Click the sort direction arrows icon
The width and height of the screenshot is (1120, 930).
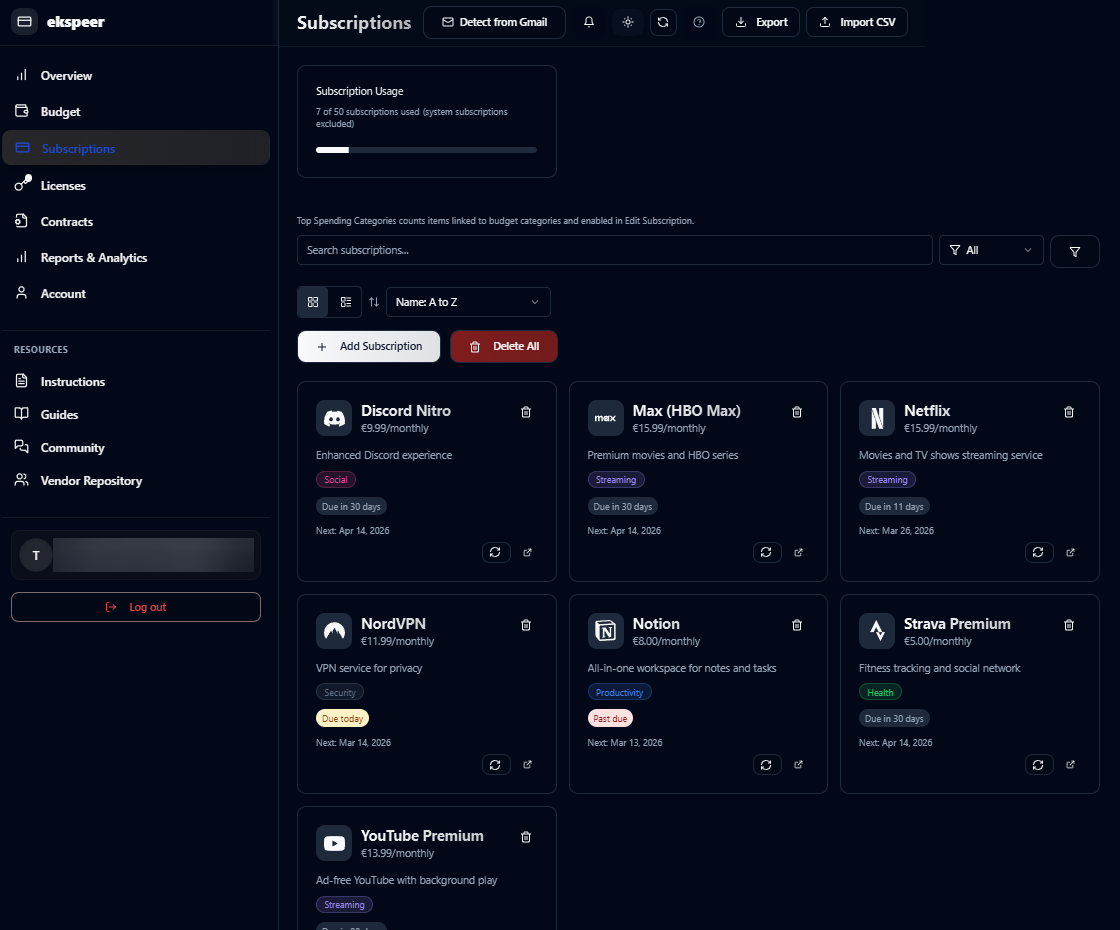(x=374, y=302)
